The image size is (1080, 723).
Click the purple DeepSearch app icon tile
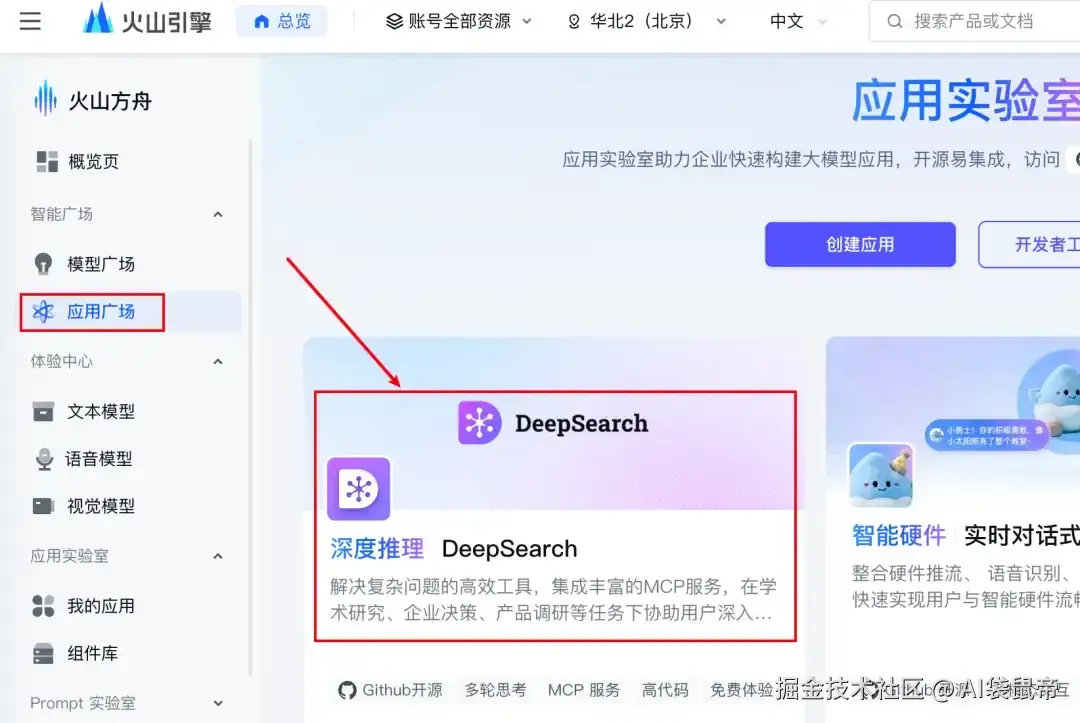coord(359,489)
